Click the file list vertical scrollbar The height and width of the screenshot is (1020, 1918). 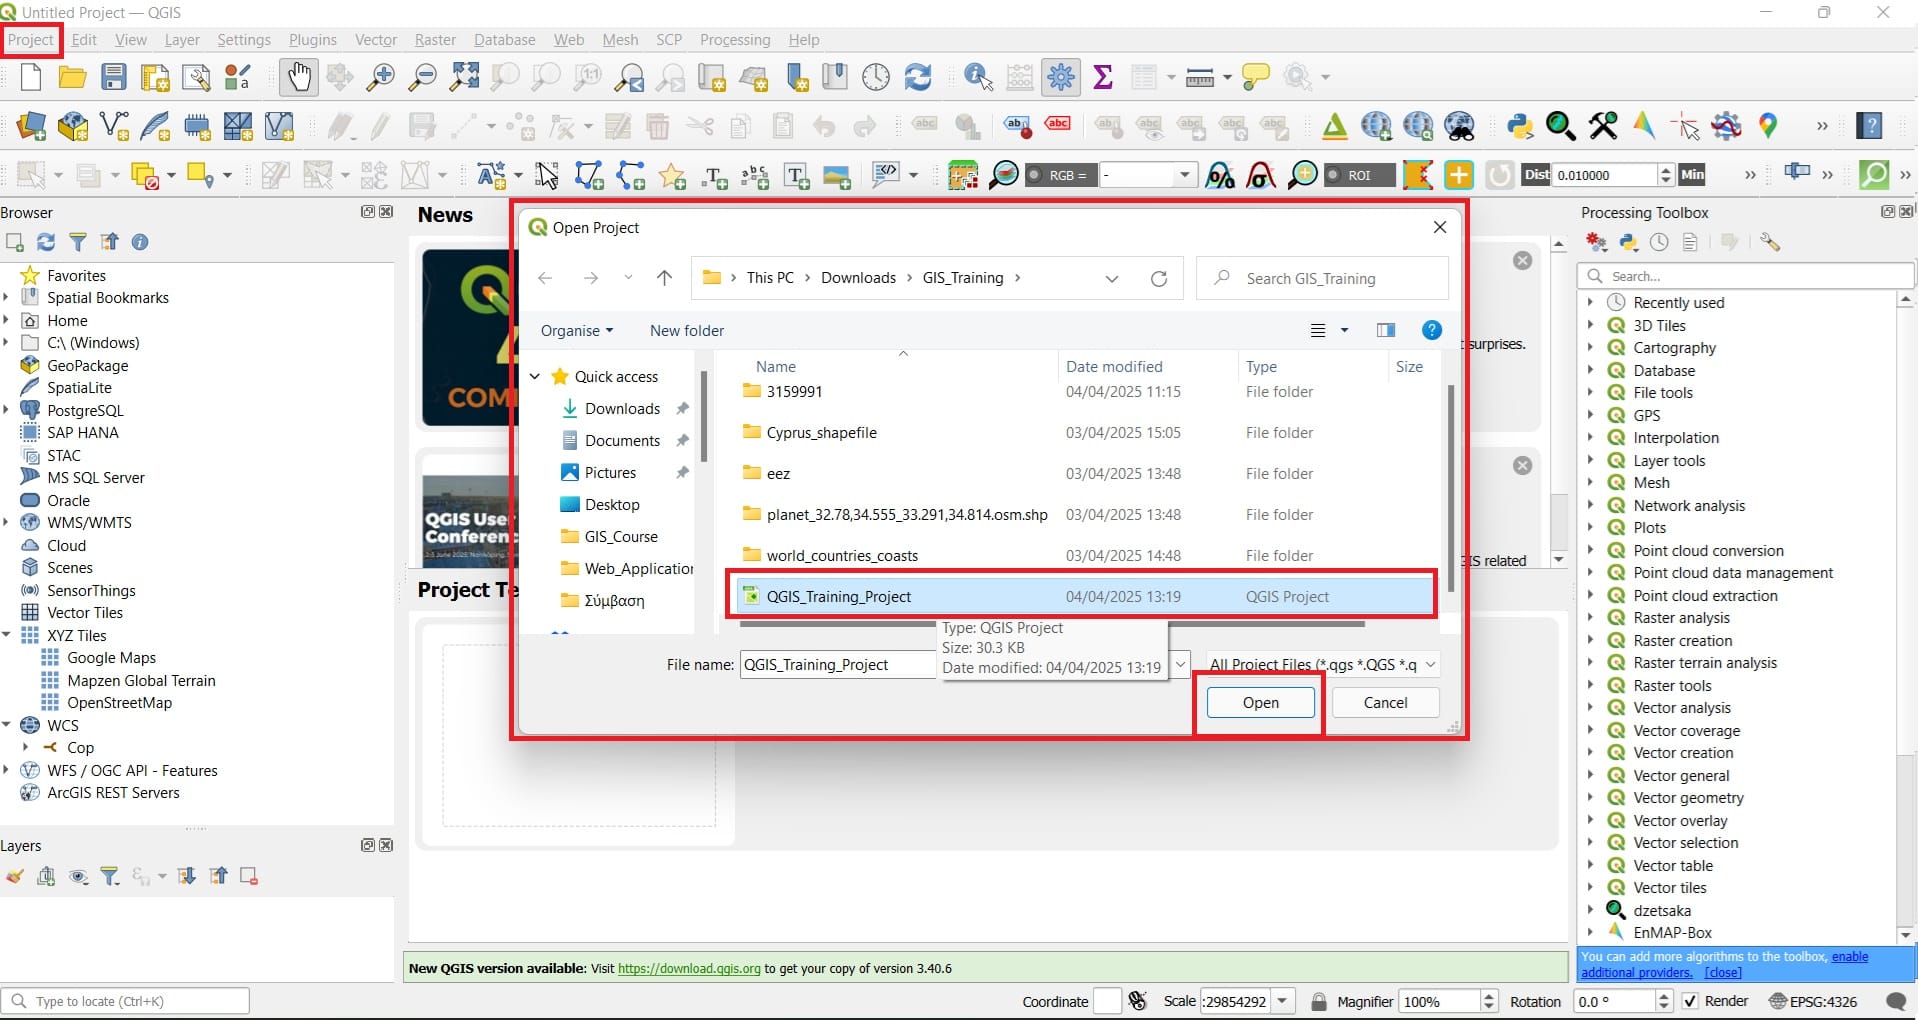pos(1450,487)
